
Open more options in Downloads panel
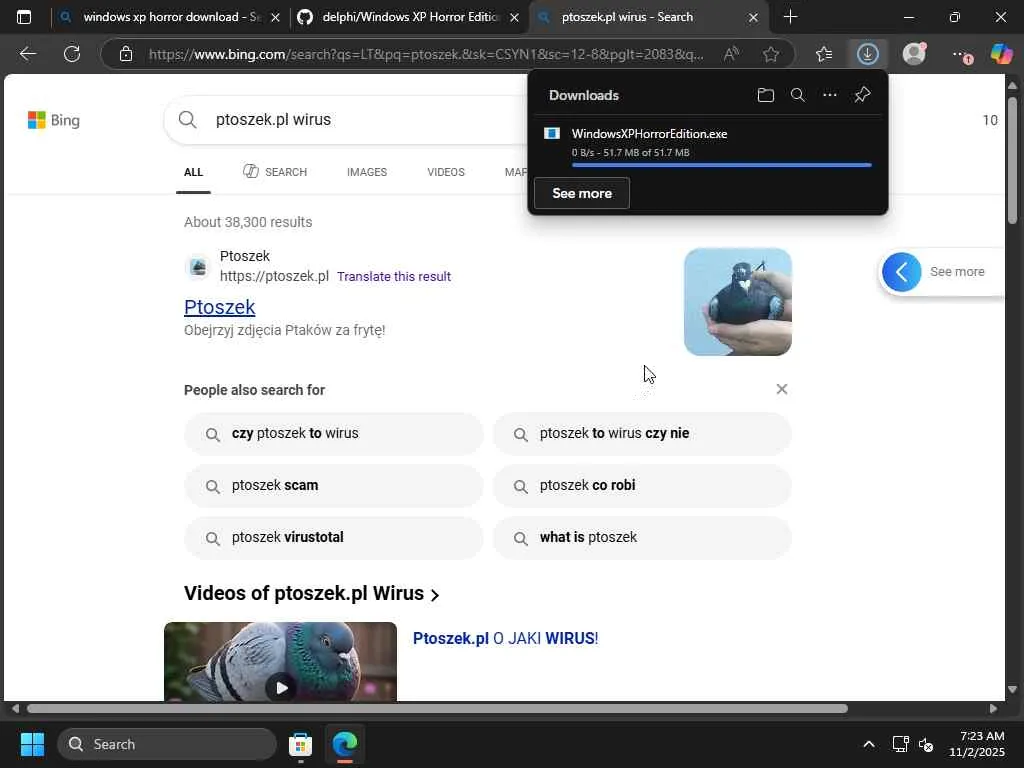(829, 95)
